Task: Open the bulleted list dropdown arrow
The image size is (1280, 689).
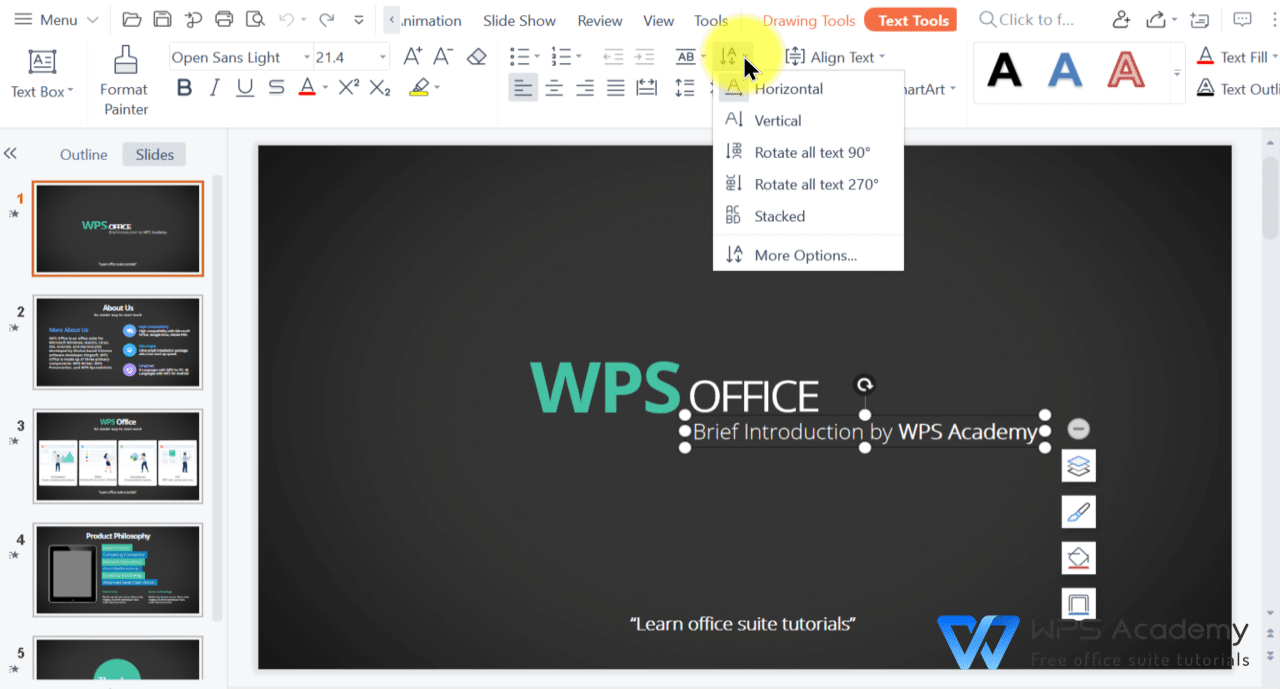Action: click(537, 57)
